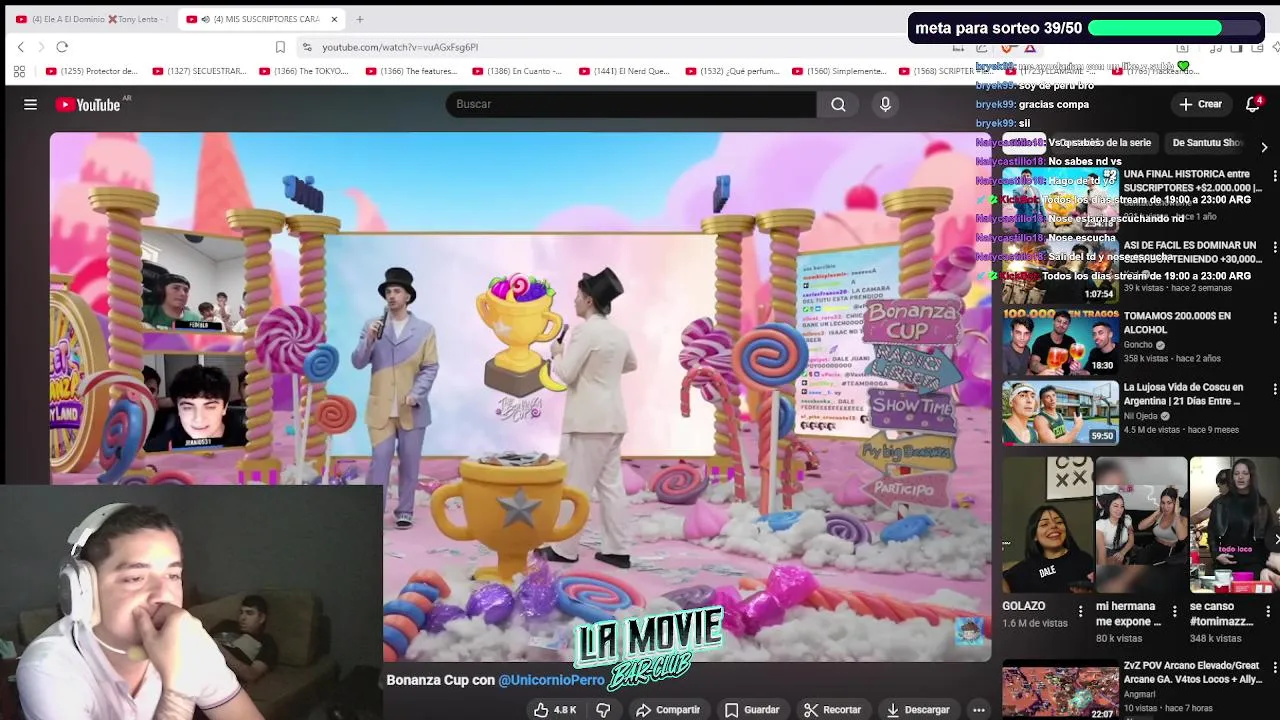
Task: Open 'UNA FINAL HISTORICA entre SUSCRIPTORES' video
Action: pos(1192,181)
